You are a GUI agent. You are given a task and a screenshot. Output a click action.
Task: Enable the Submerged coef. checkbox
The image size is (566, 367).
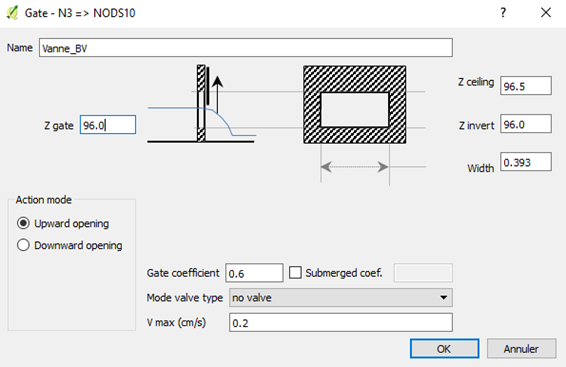[295, 272]
